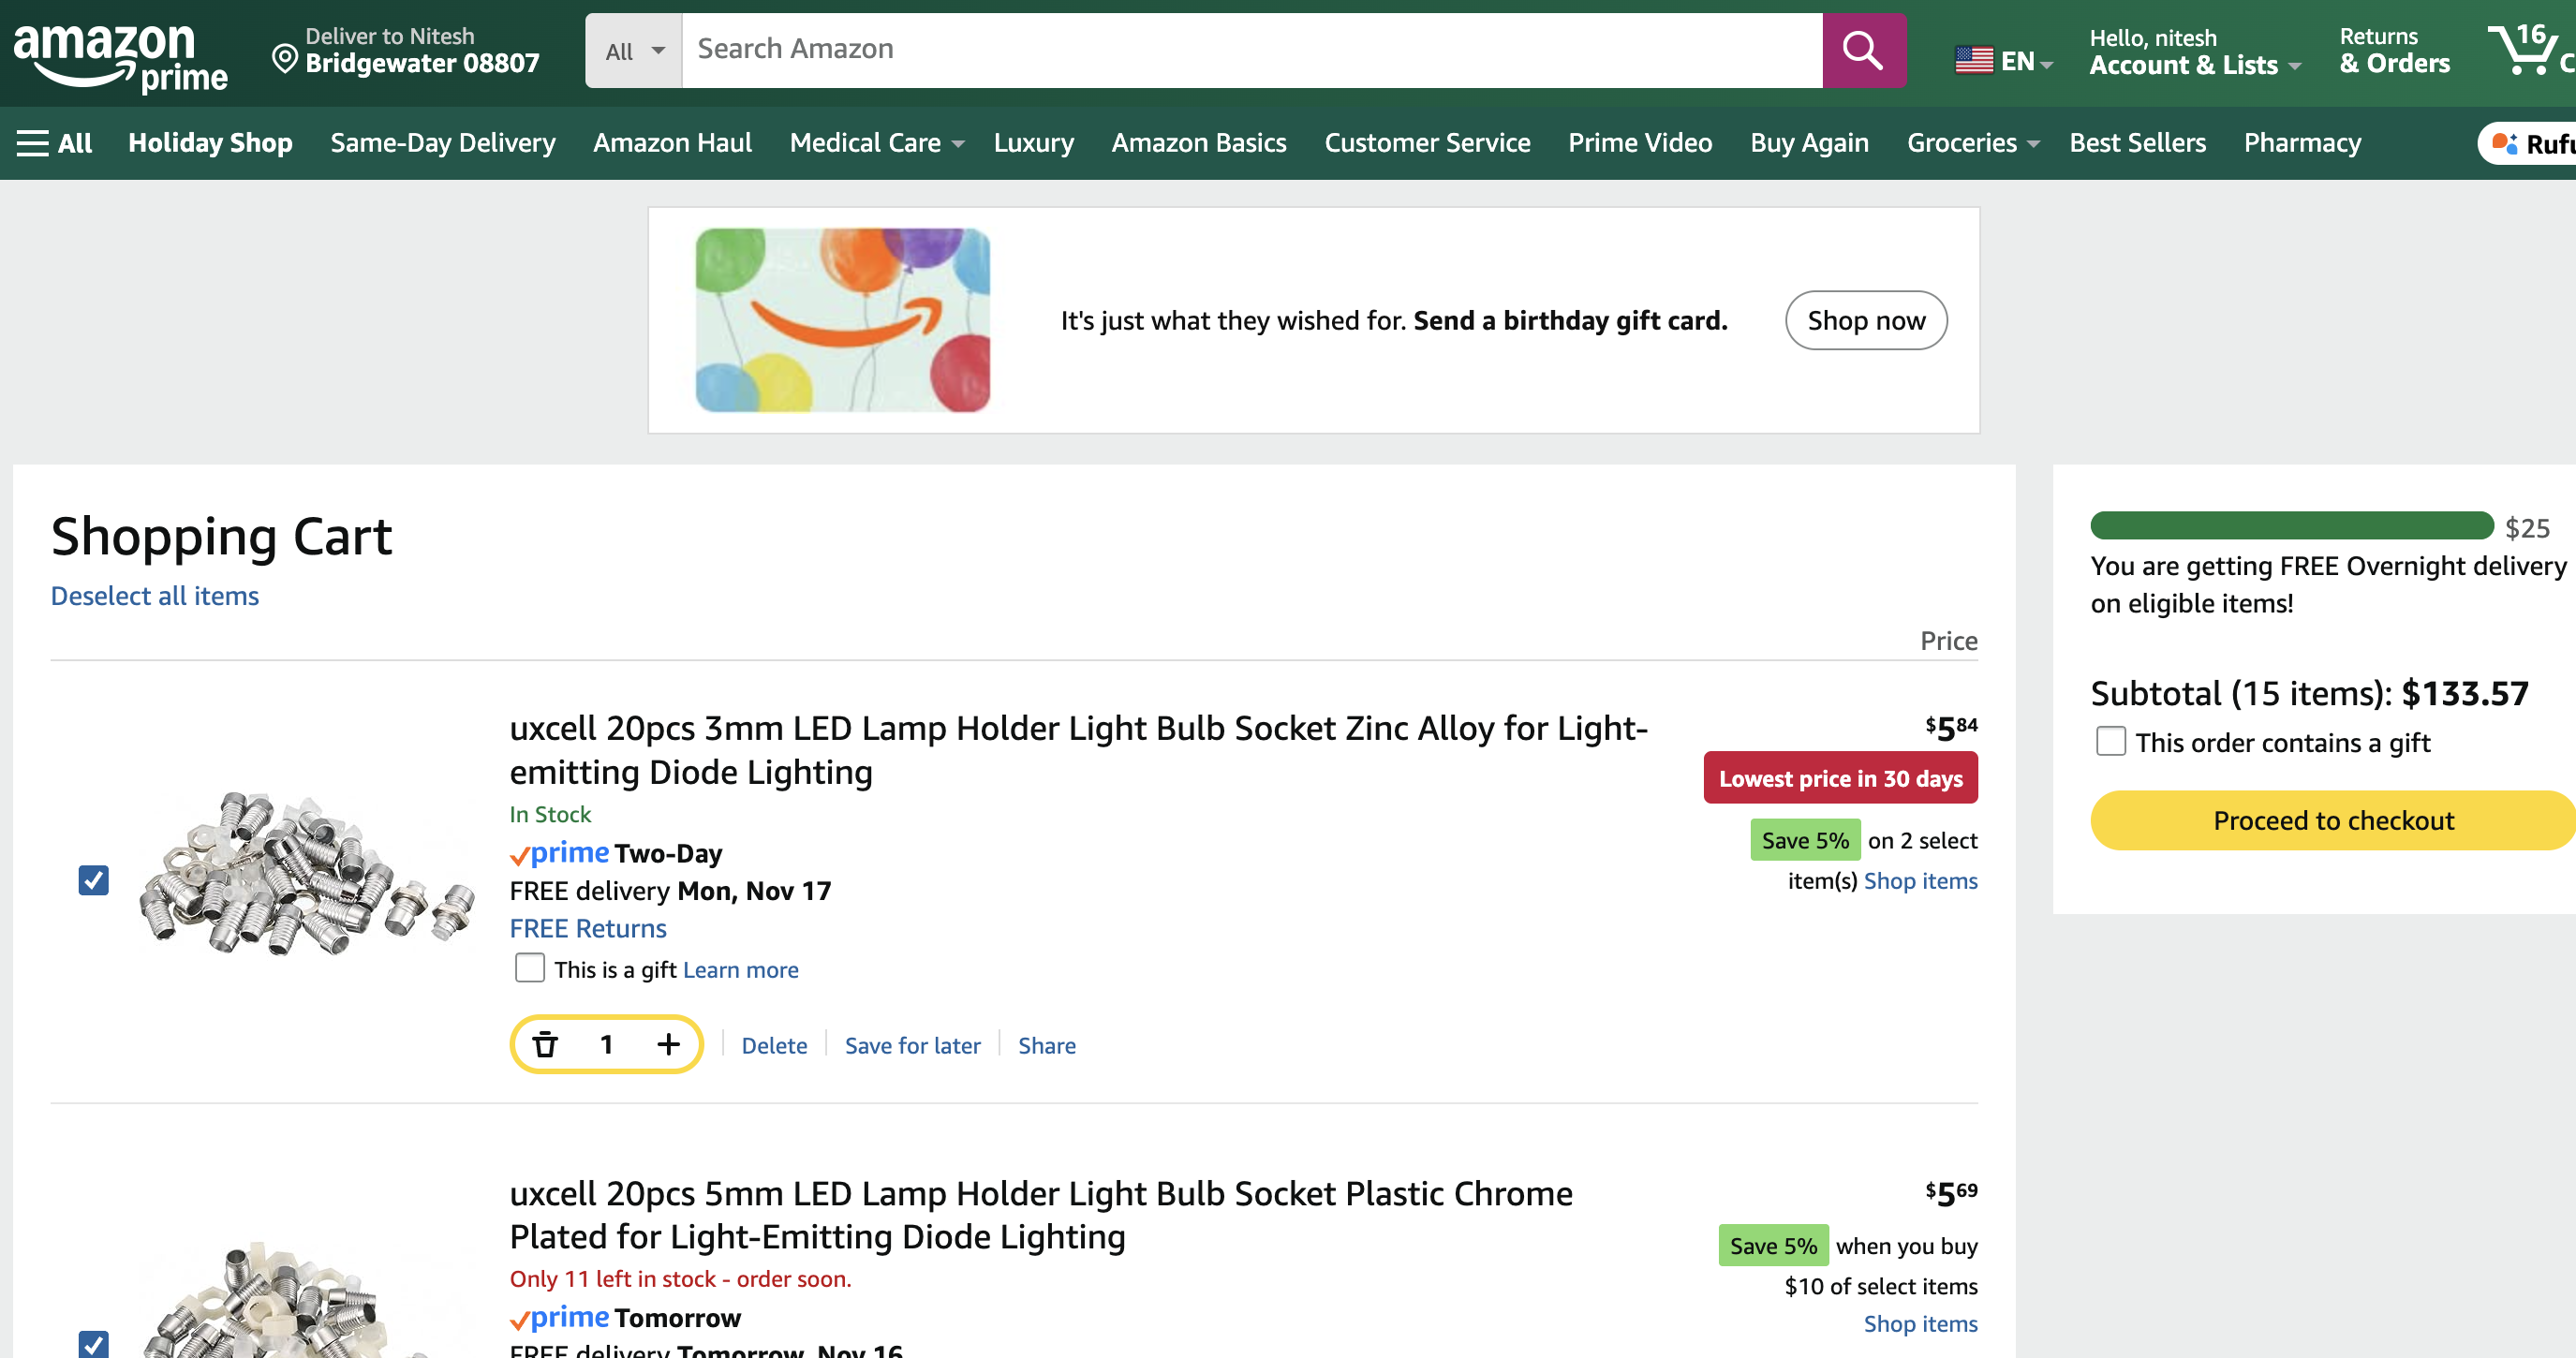Click the green free delivery progress bar
Image resolution: width=2576 pixels, height=1358 pixels.
point(2291,525)
